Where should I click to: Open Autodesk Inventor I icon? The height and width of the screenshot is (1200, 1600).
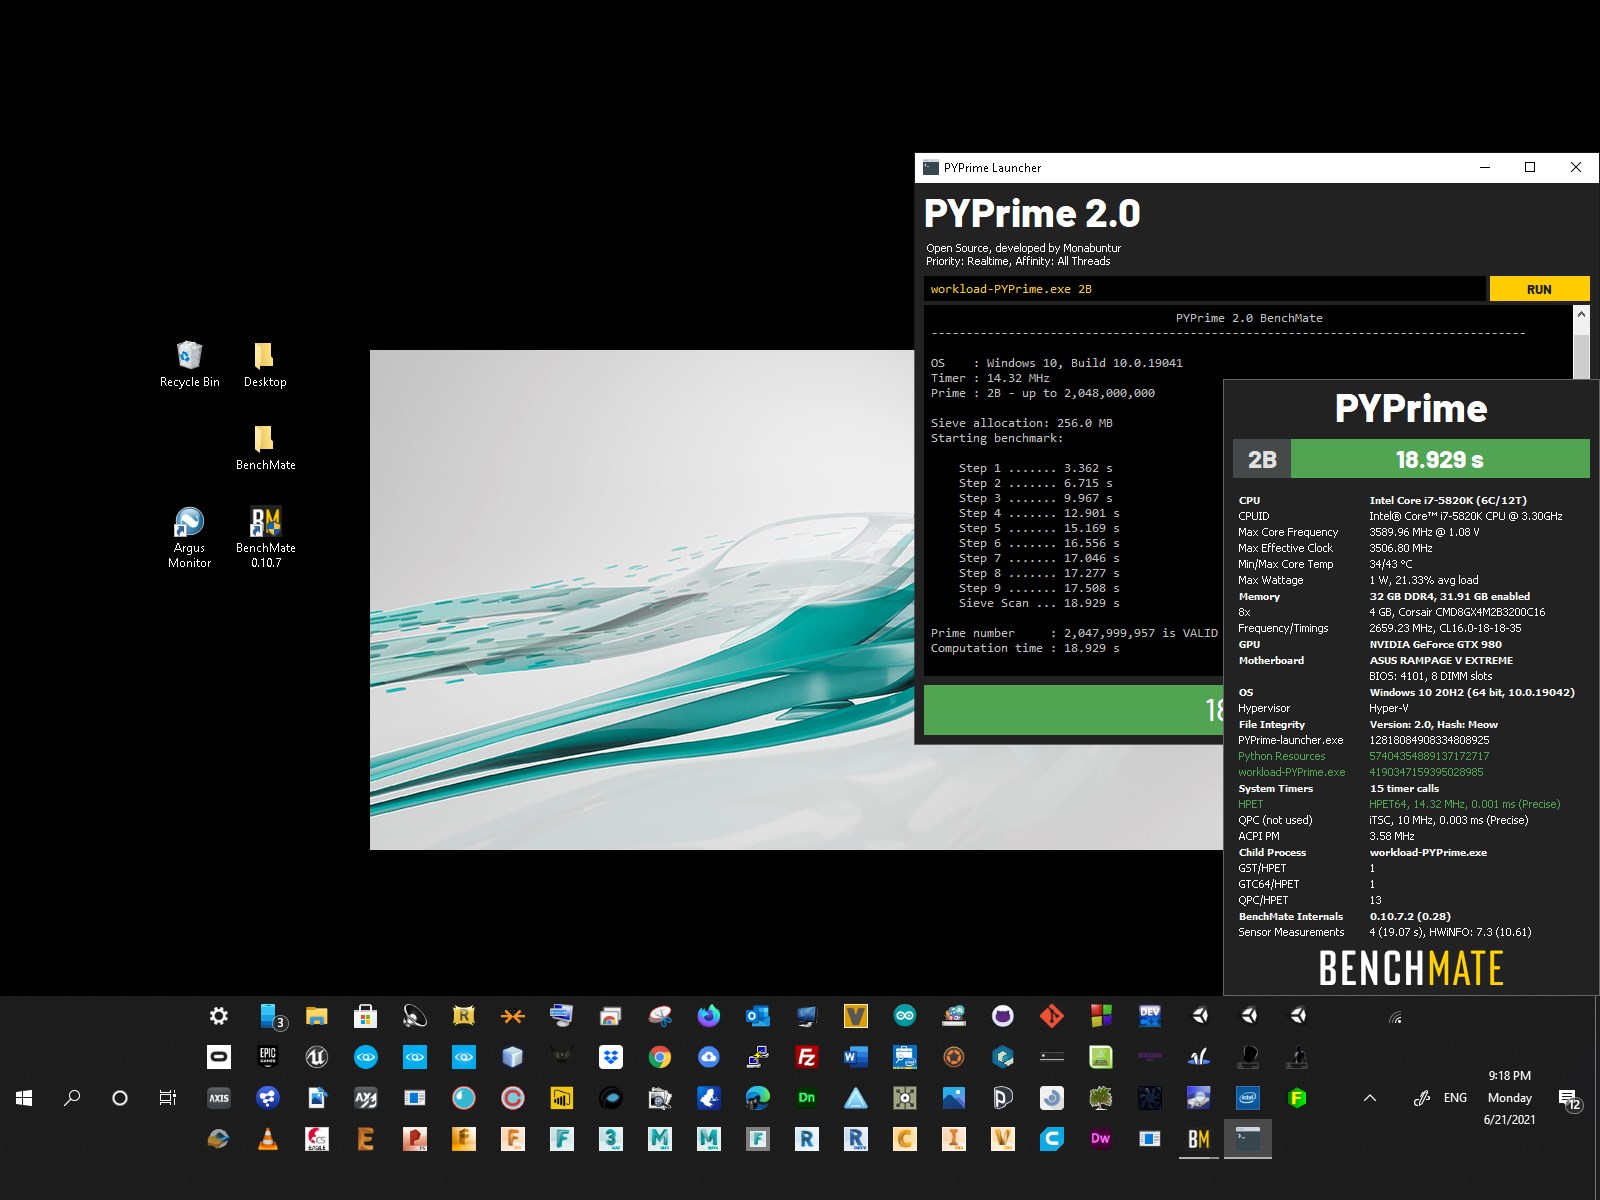pyautogui.click(x=954, y=1139)
